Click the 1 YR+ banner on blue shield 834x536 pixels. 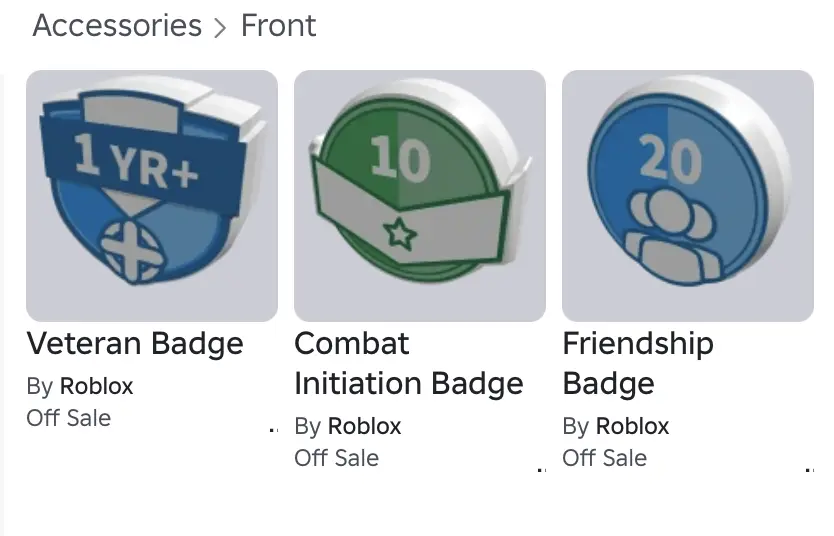point(136,160)
